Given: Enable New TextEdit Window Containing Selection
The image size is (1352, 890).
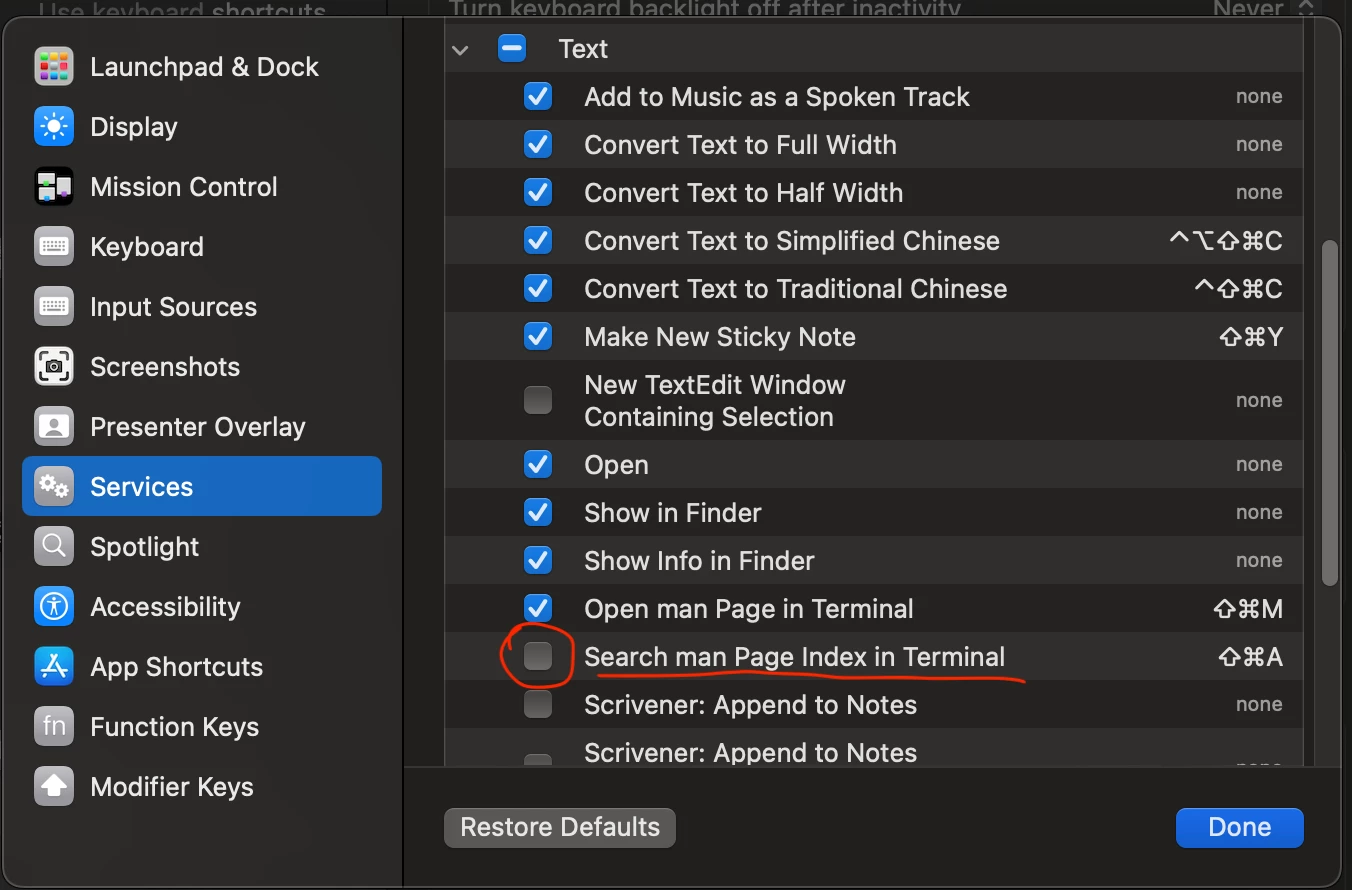Looking at the screenshot, I should click(x=538, y=400).
